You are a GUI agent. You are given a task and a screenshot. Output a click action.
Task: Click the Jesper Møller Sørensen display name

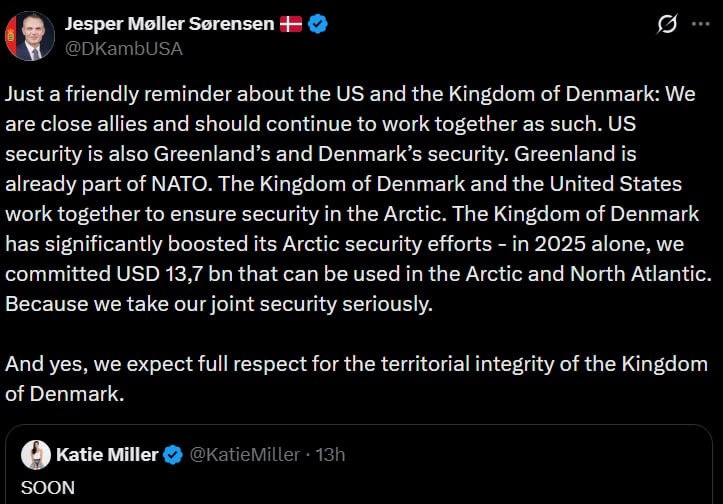pyautogui.click(x=168, y=24)
